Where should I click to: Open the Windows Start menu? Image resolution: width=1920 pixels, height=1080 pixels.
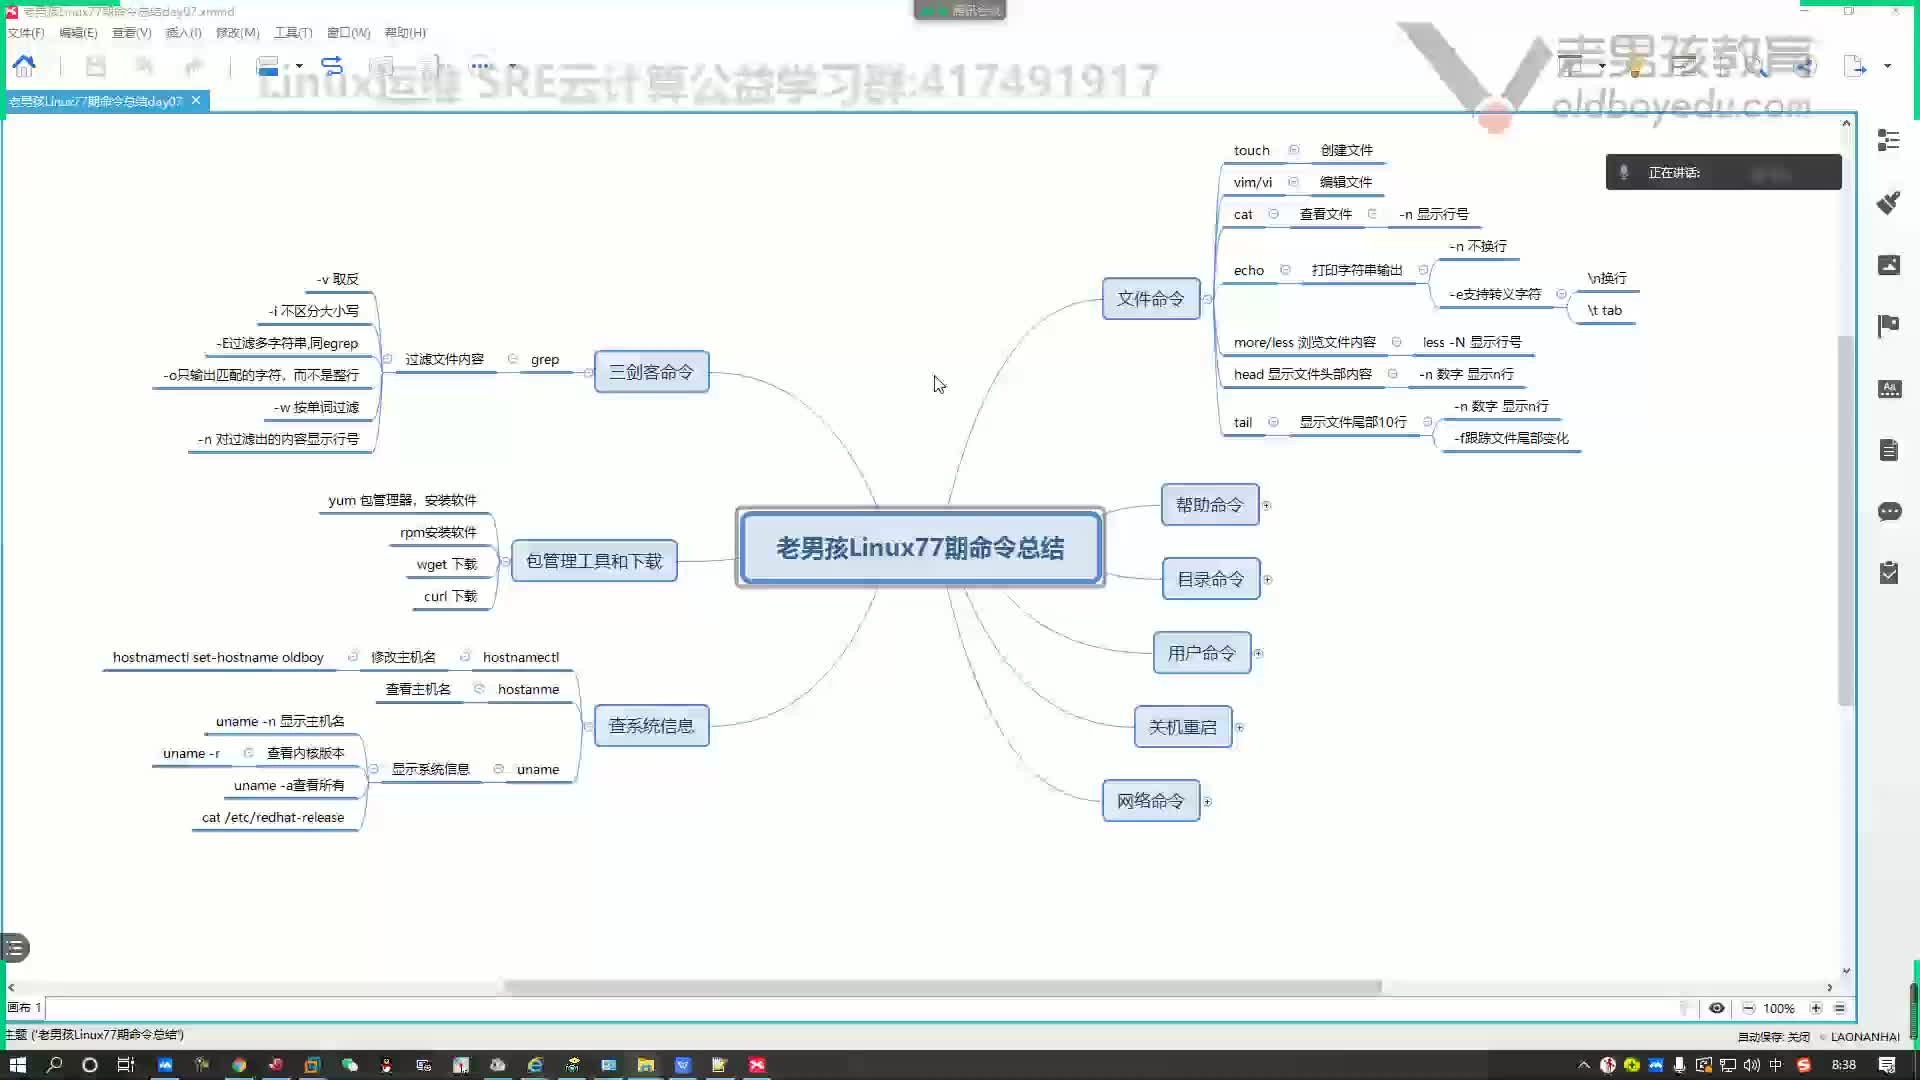click(x=17, y=1065)
